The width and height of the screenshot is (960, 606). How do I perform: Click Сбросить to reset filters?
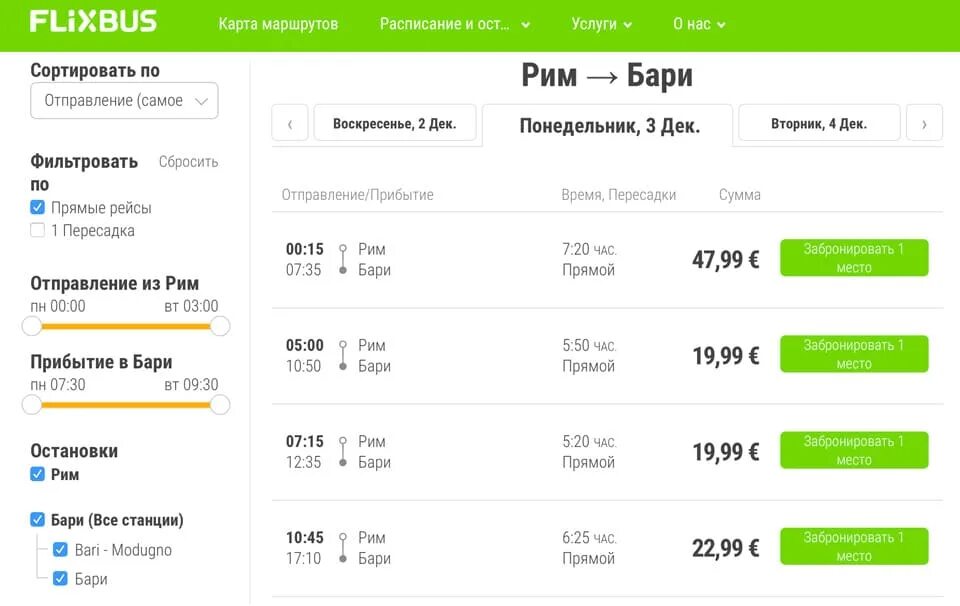pos(188,162)
